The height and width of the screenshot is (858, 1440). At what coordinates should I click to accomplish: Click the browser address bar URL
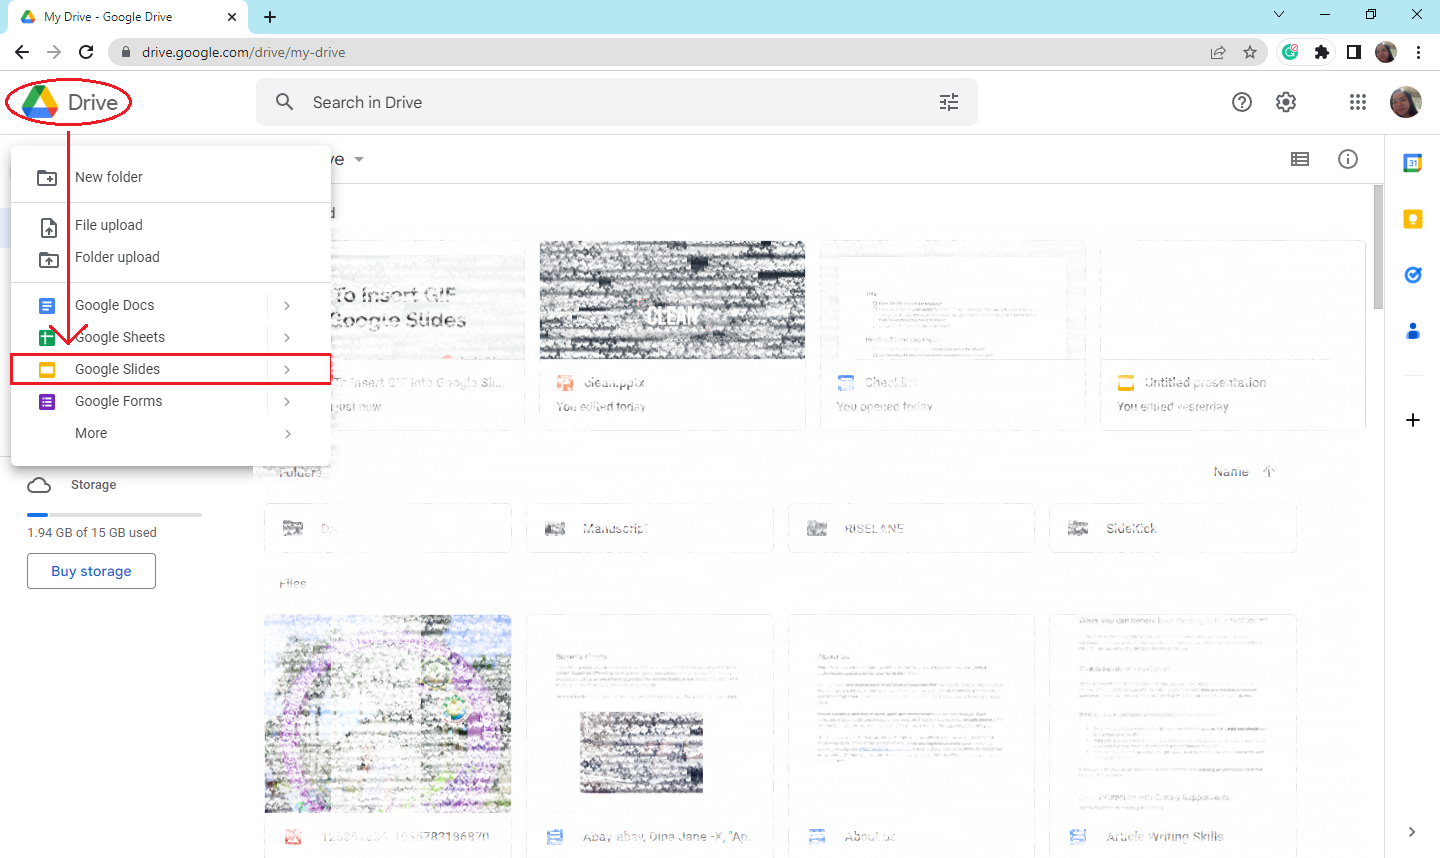coord(243,52)
